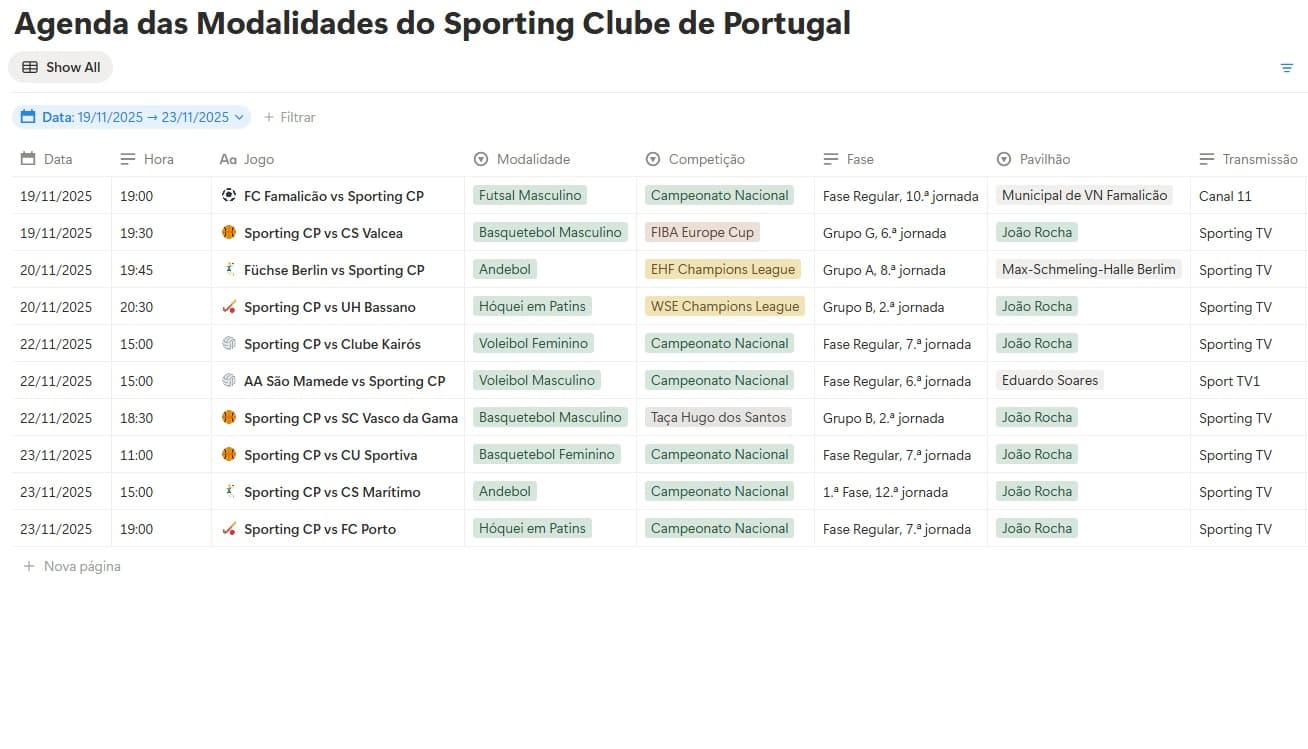Click the Sport TV1 transmission cell

pyautogui.click(x=1229, y=381)
